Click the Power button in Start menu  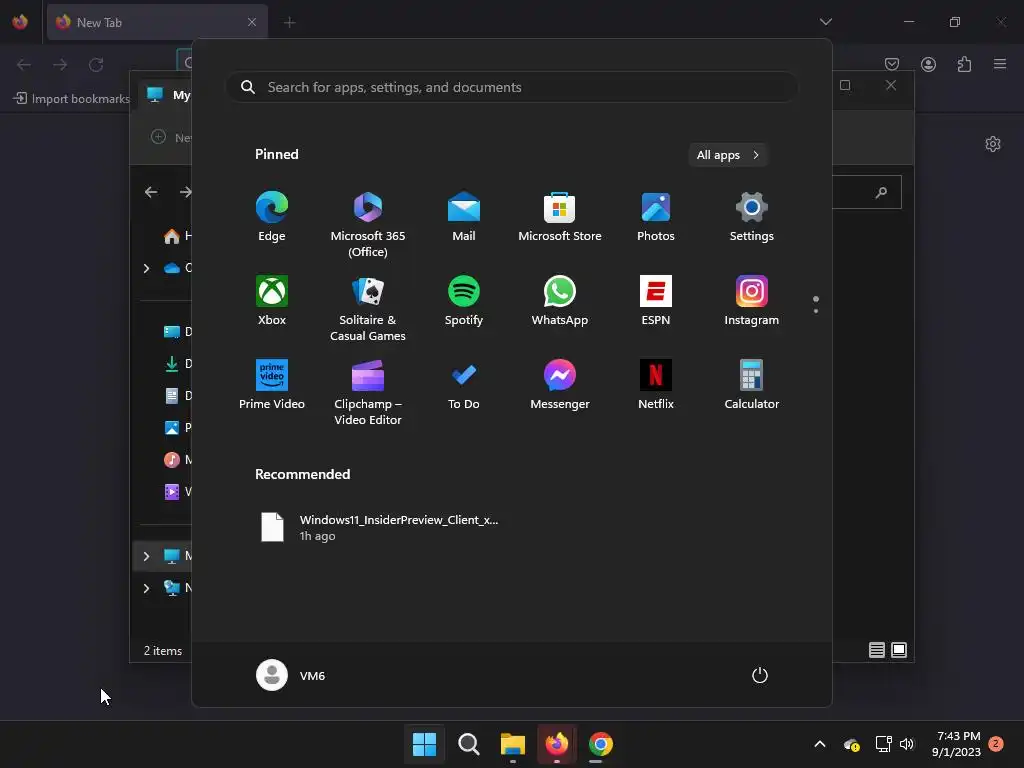(760, 675)
